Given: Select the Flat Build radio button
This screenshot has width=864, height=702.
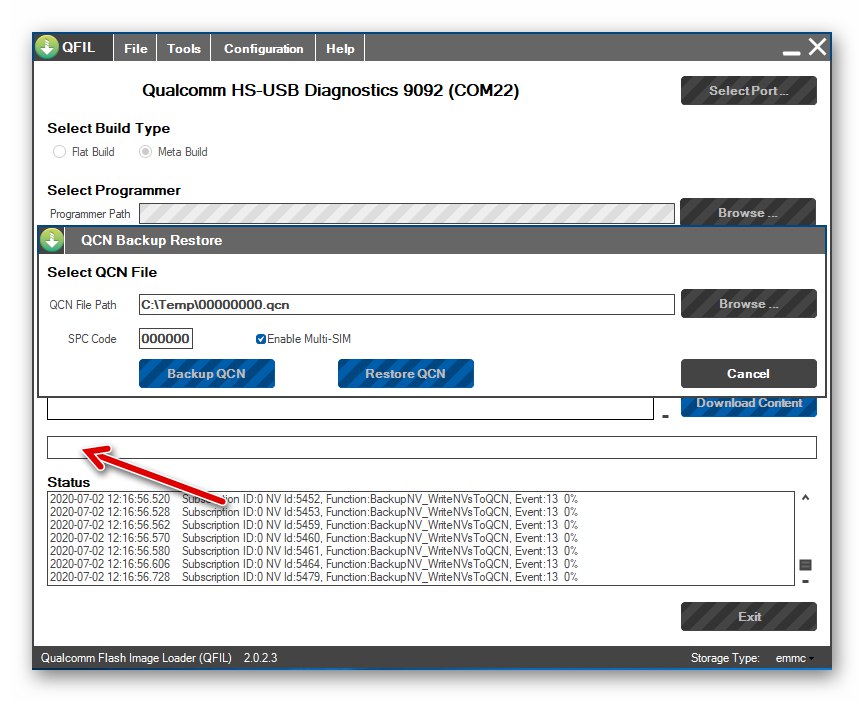Looking at the screenshot, I should click(x=59, y=152).
